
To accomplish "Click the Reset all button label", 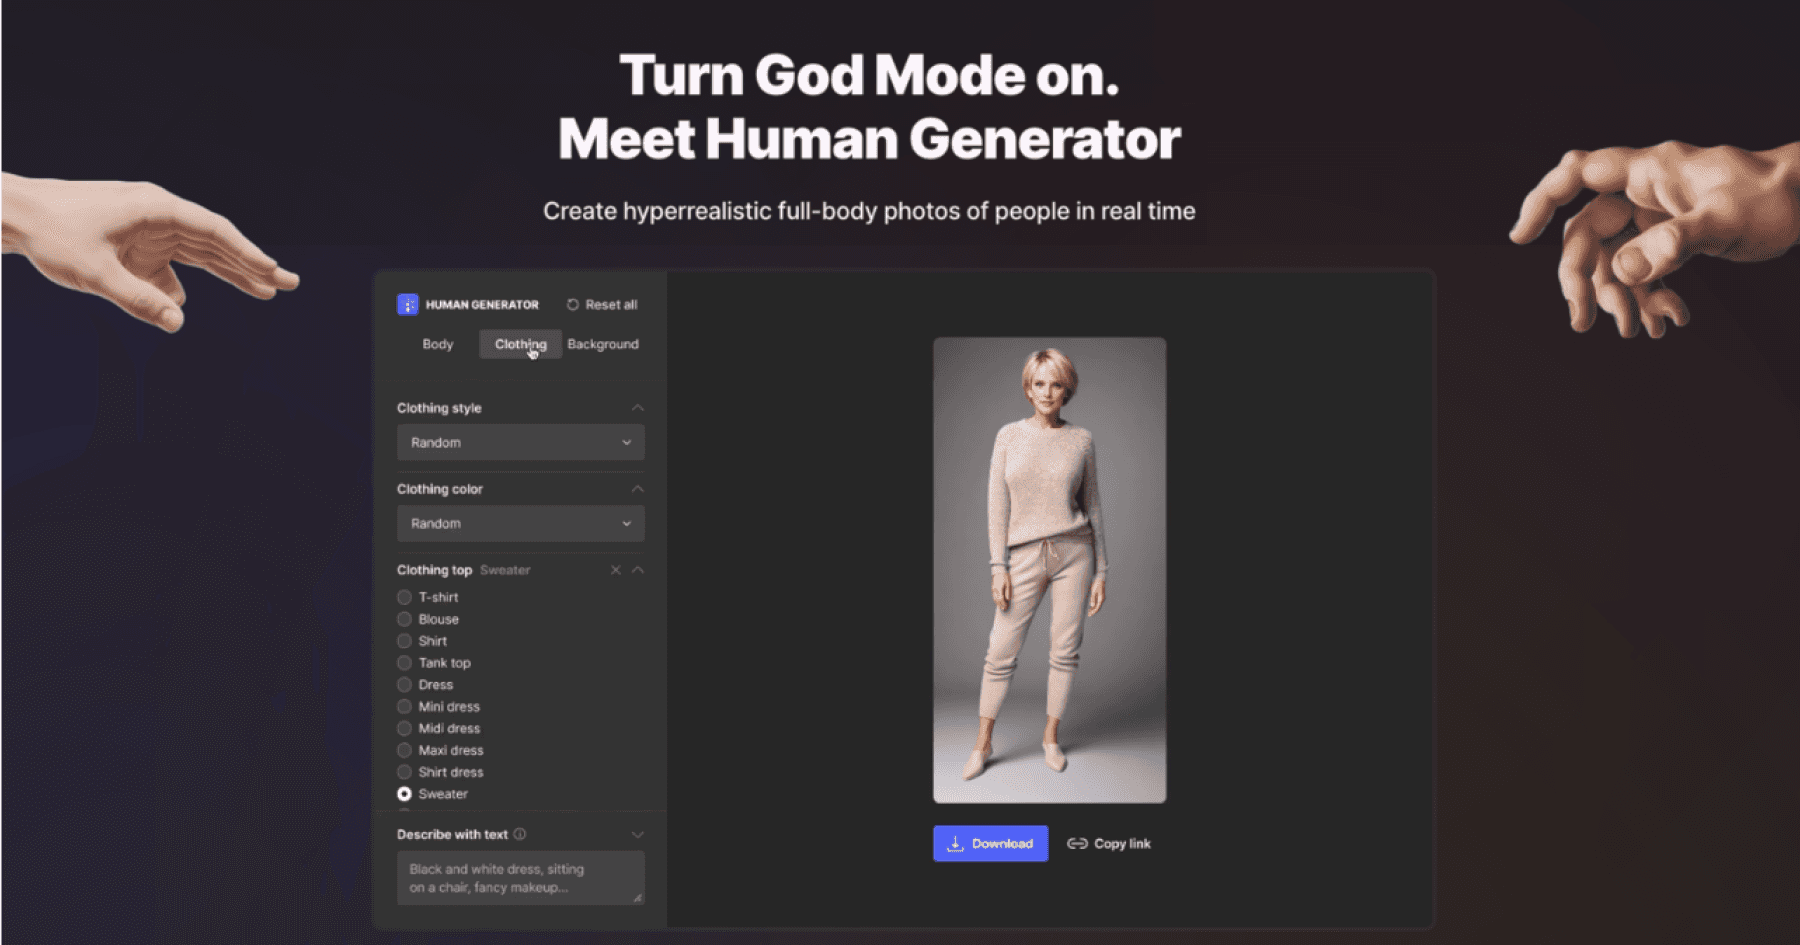I will (x=611, y=304).
